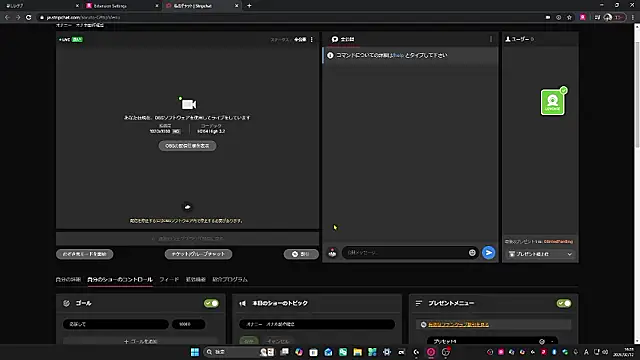Open the orange ranking link in プレゼントメニュー
Image resolution: width=640 pixels, height=360 pixels.
pos(458,324)
